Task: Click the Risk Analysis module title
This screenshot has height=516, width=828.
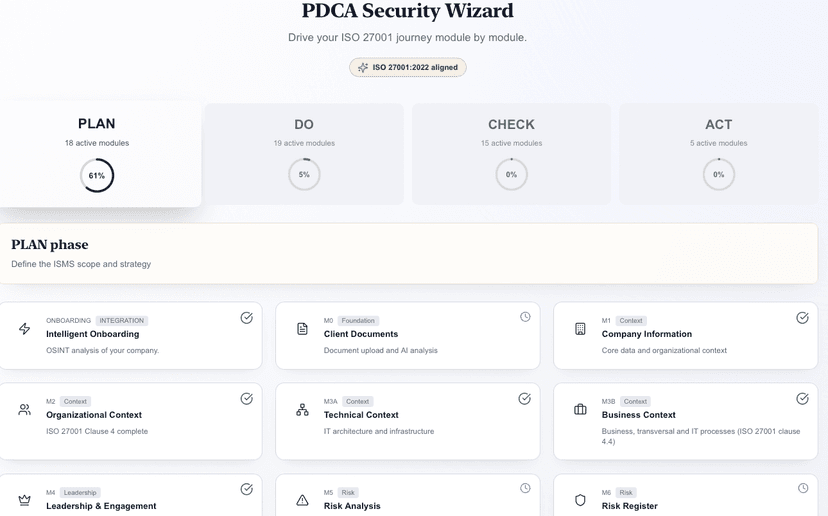Action: (x=352, y=506)
